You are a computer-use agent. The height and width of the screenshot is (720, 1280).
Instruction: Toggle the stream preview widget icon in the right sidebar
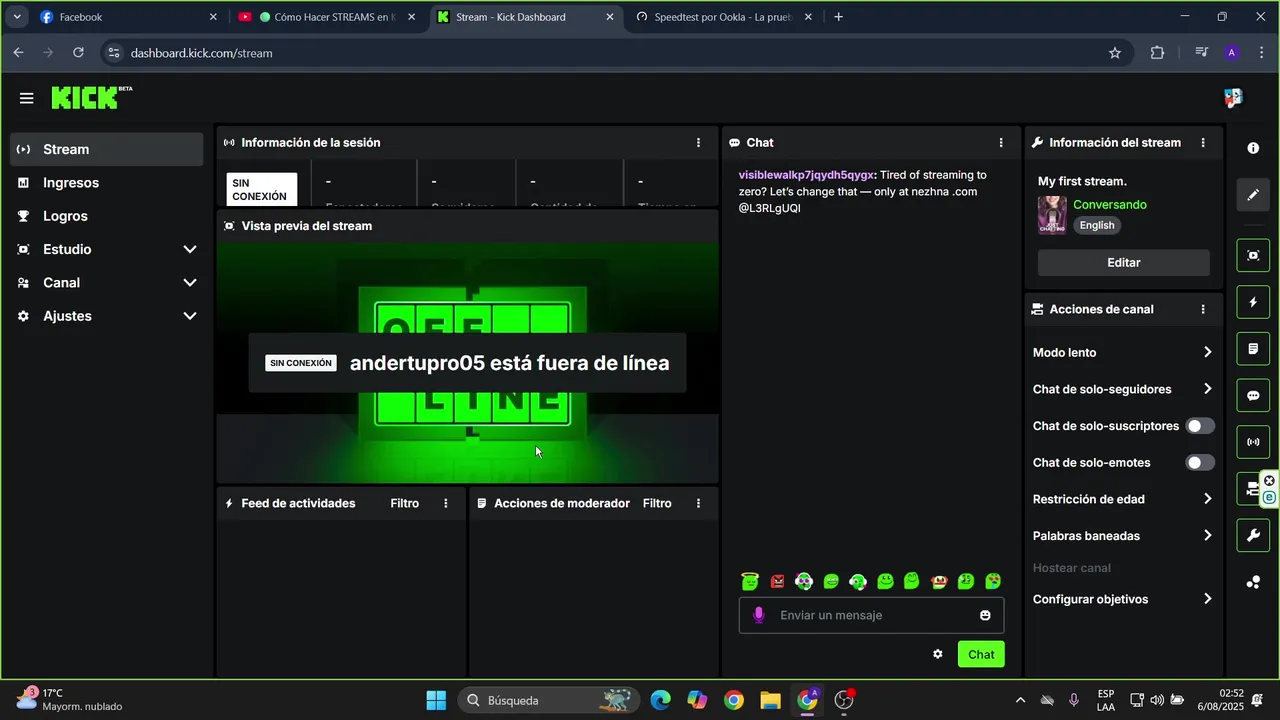(x=1253, y=255)
